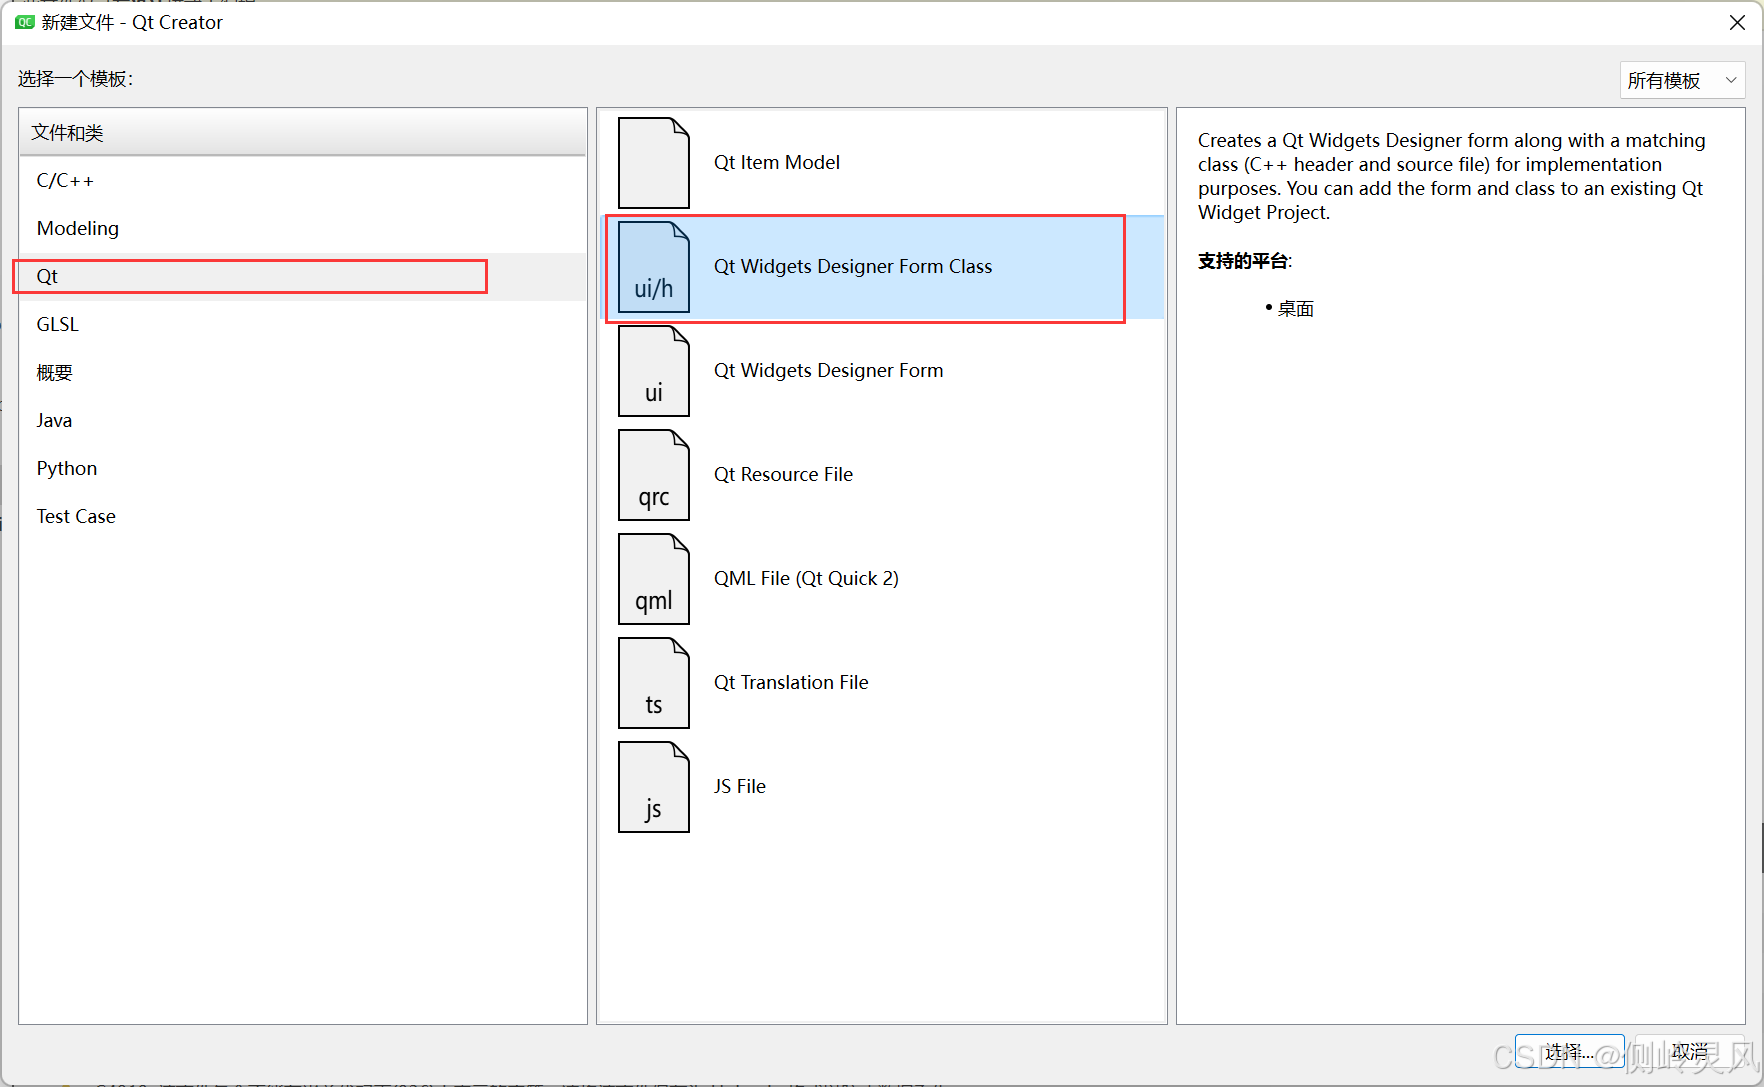
Task: Click the qml file icon
Action: (654, 579)
